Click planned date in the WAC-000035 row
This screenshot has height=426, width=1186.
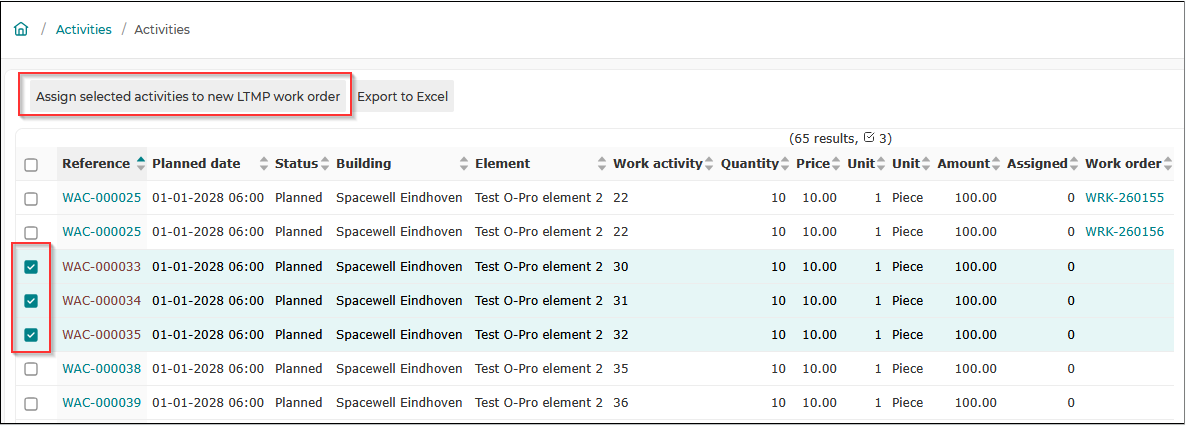pyautogui.click(x=208, y=334)
